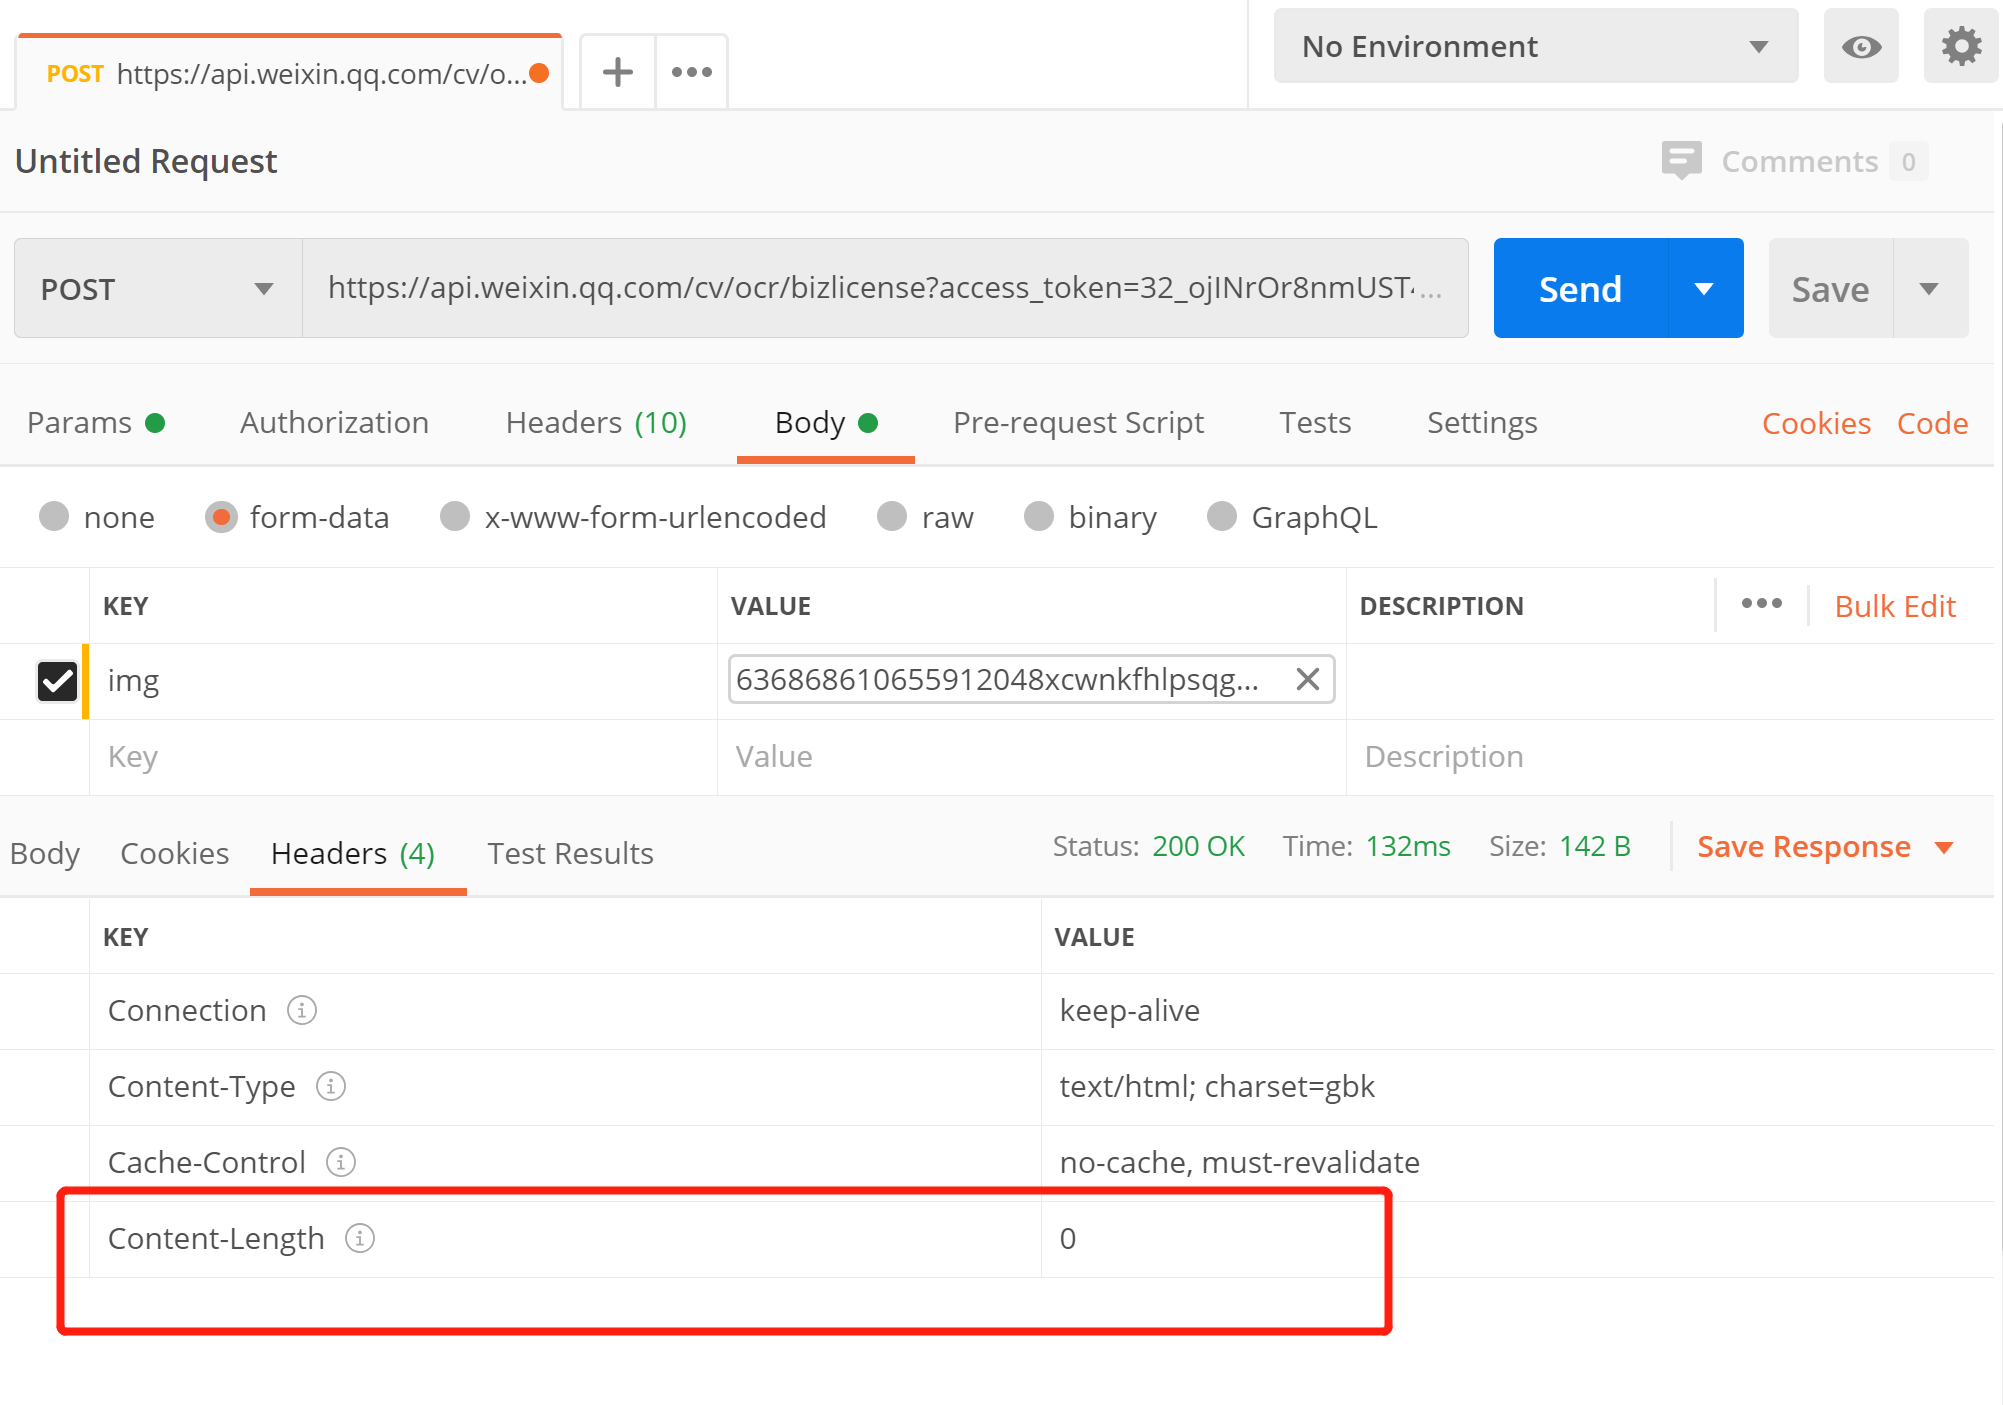This screenshot has width=2003, height=1405.
Task: Switch to the Authorization tab
Action: coord(334,423)
